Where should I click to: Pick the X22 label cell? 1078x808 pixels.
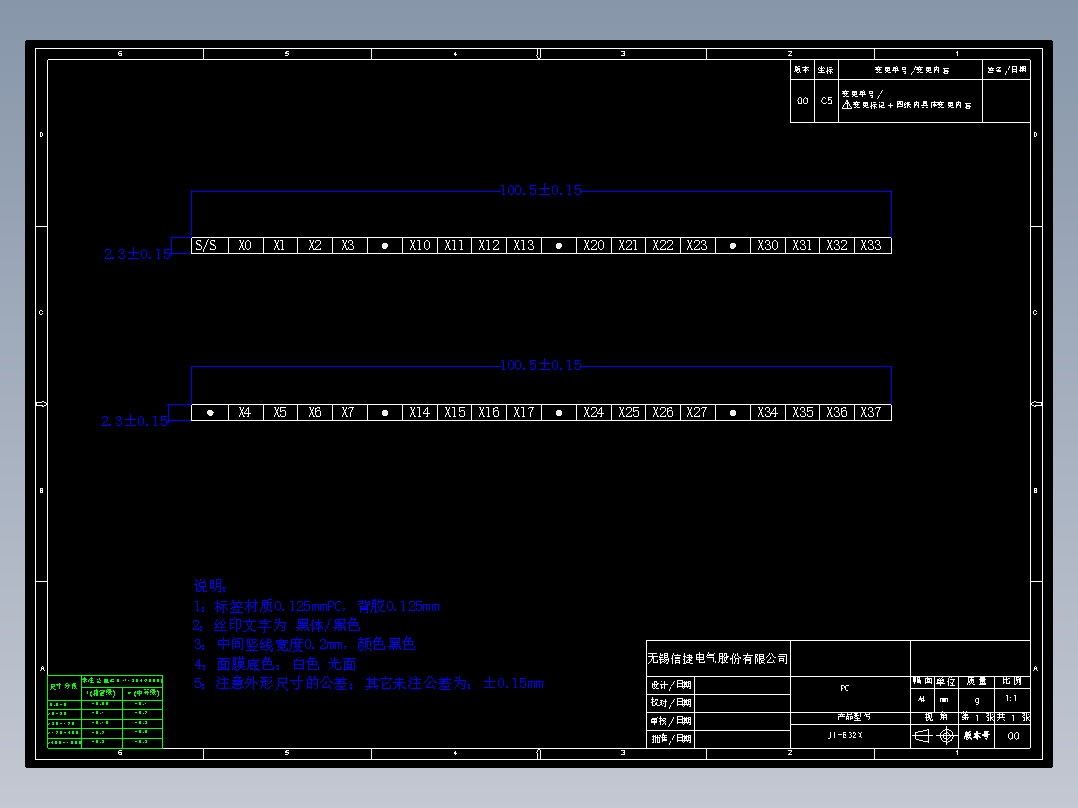point(663,245)
